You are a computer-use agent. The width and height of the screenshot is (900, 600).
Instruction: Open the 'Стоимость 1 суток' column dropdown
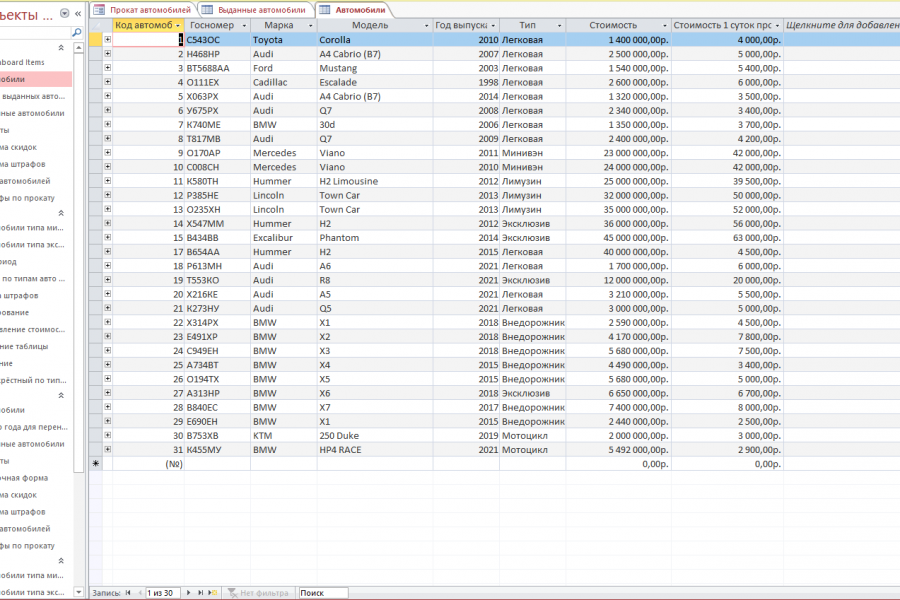[777, 25]
